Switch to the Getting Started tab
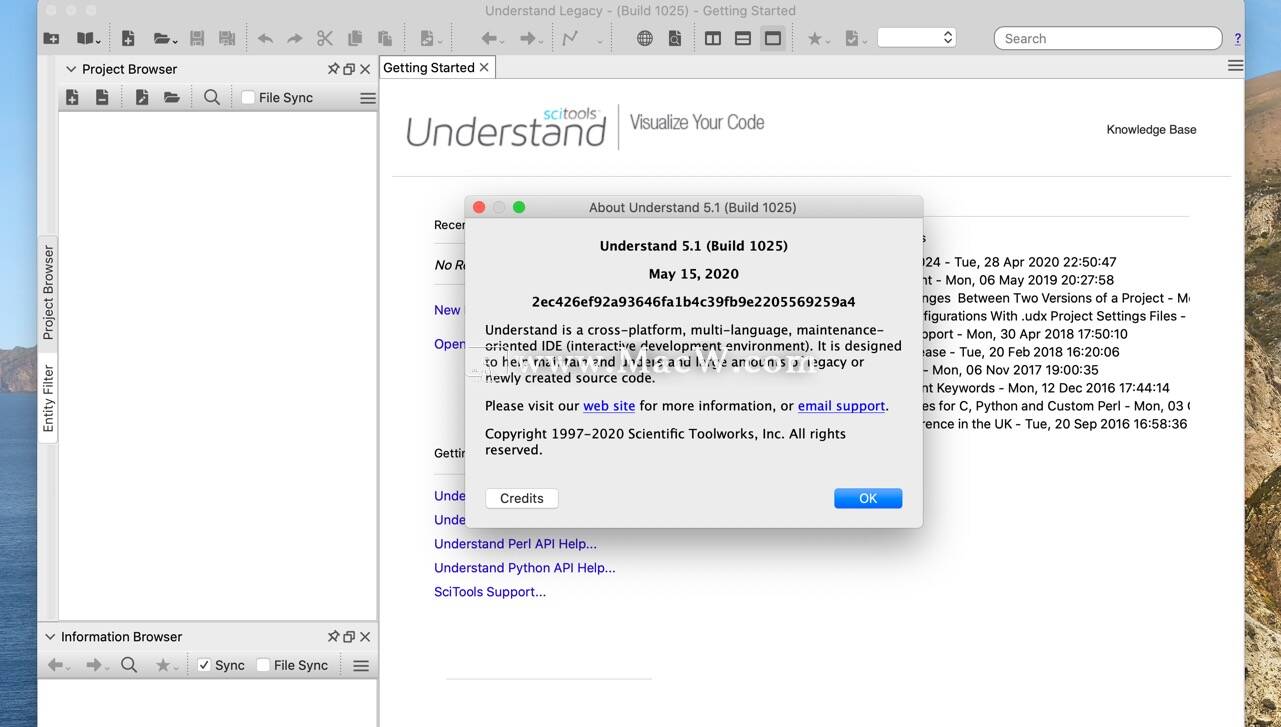The height and width of the screenshot is (727, 1281). pyautogui.click(x=429, y=67)
